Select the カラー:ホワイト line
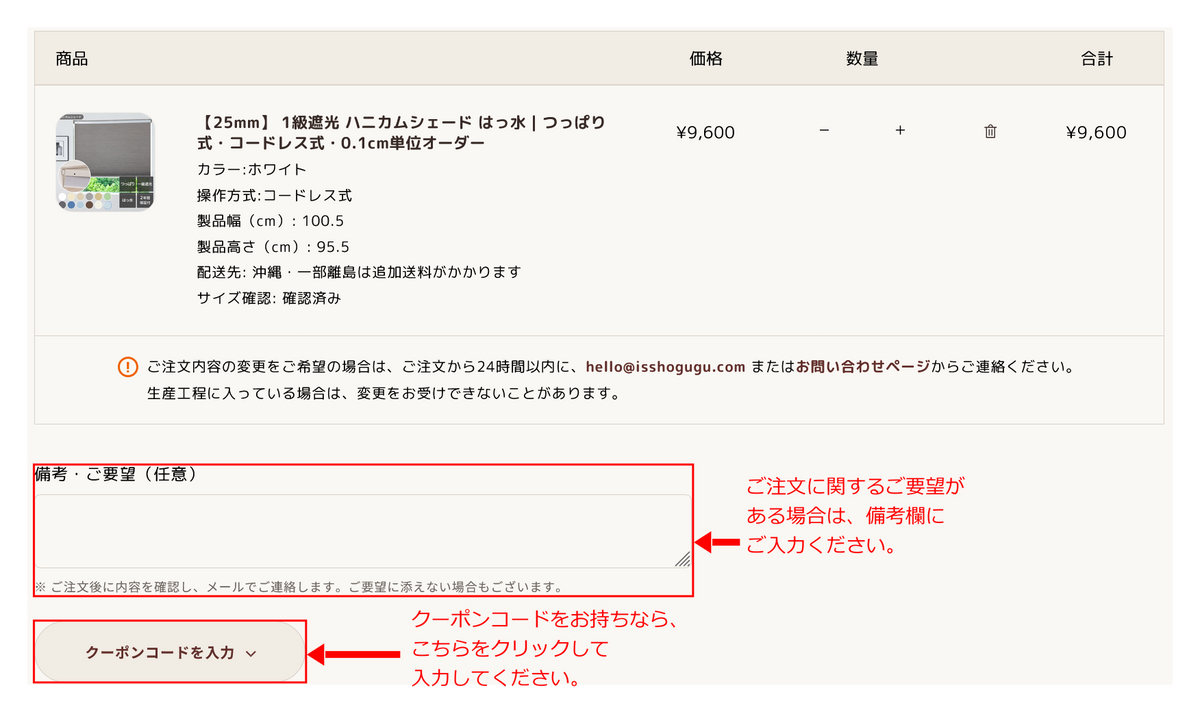This screenshot has height=712, width=1200. pos(252,169)
